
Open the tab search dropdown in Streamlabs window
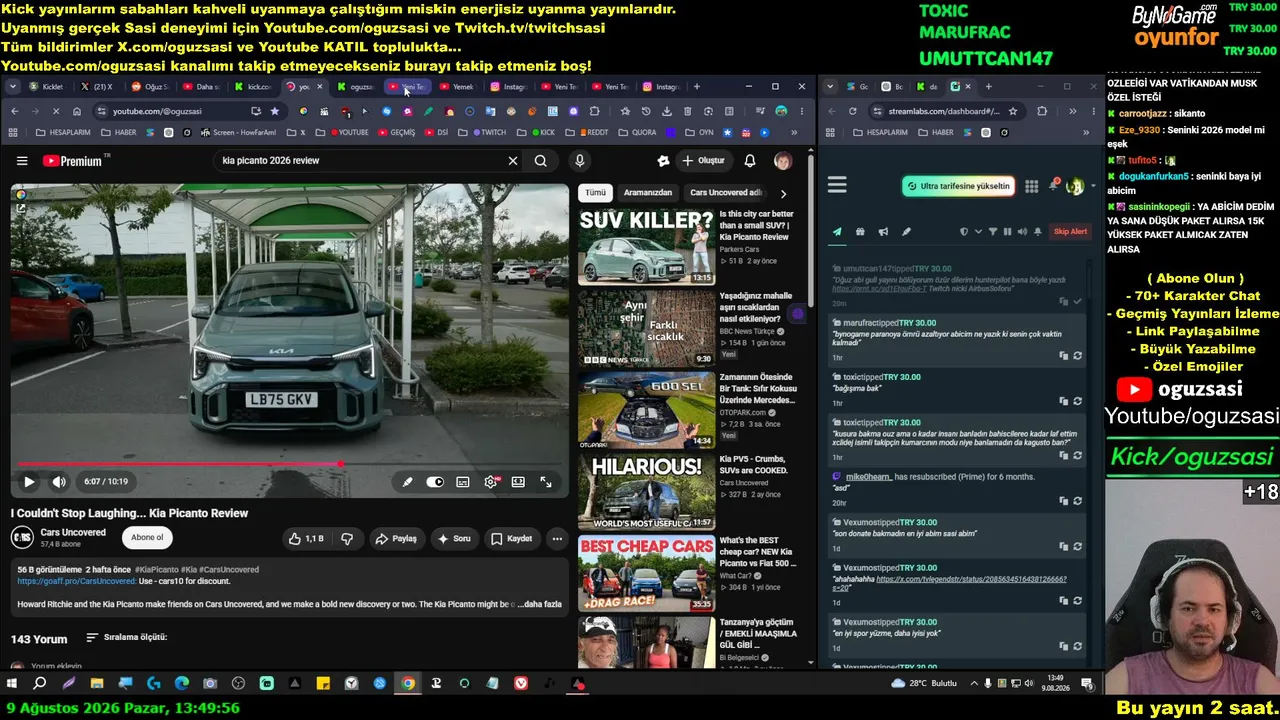pos(829,87)
